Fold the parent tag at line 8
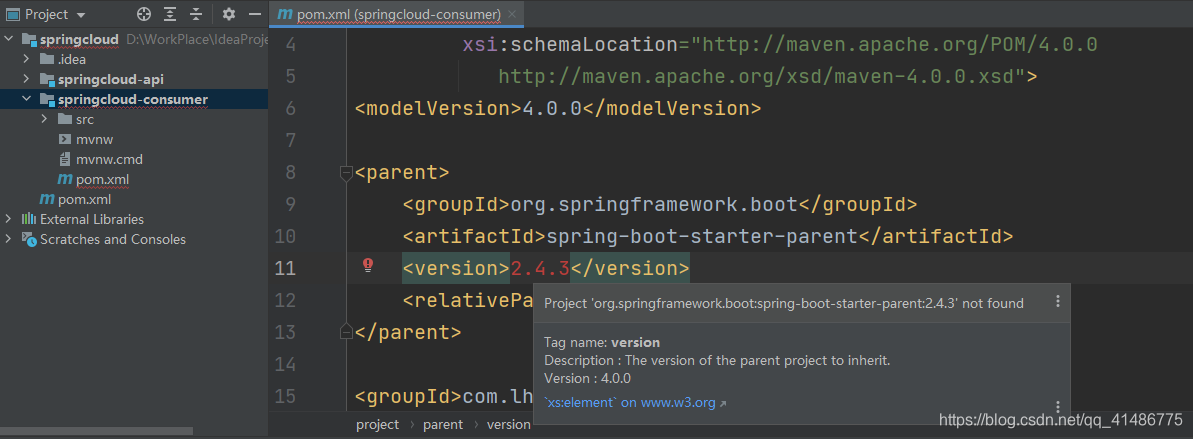 click(345, 173)
